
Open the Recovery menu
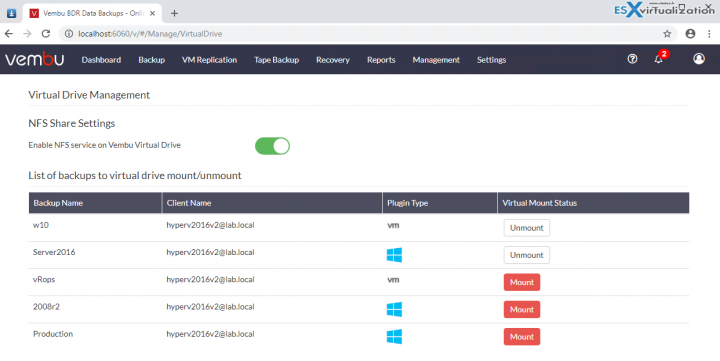332,60
